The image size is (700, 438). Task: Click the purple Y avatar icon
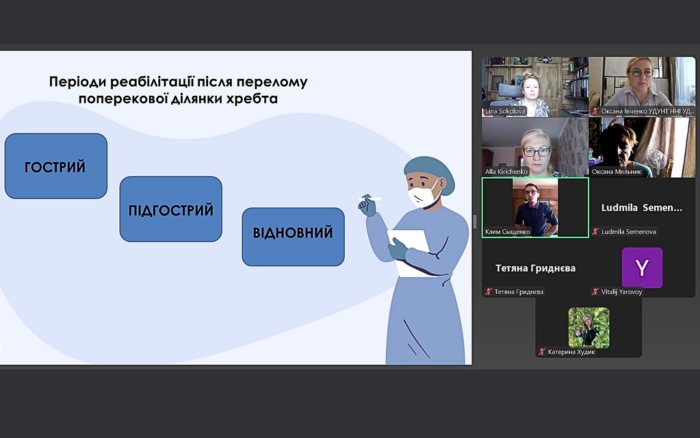click(x=641, y=267)
